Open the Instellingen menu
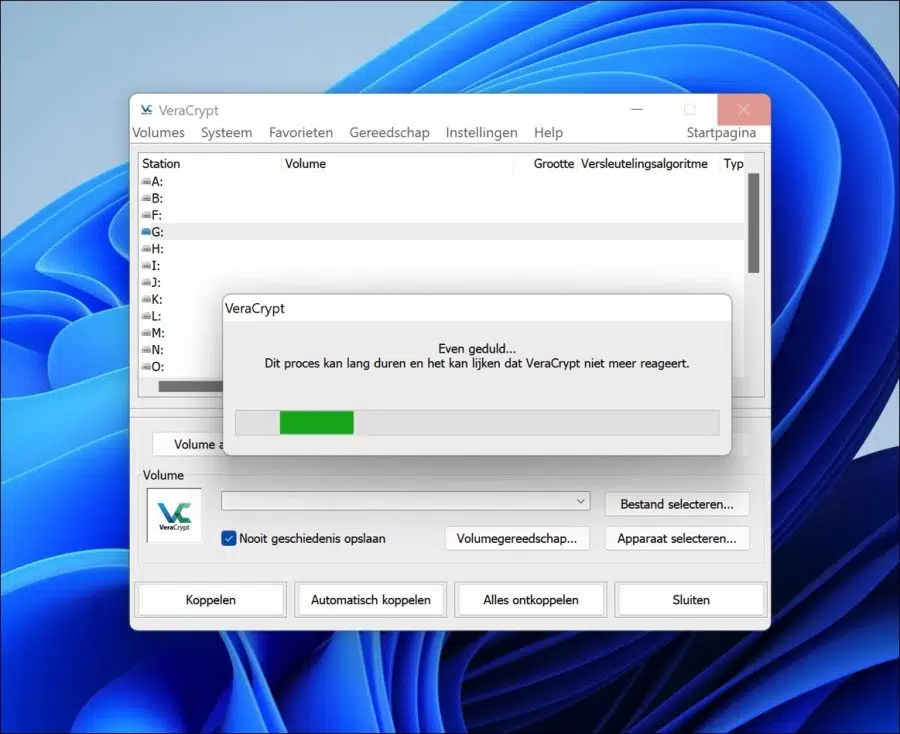 pos(482,133)
